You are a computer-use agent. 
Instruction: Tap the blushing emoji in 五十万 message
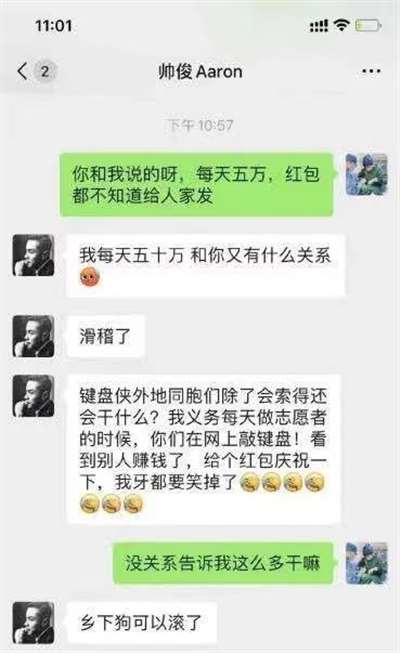(90, 277)
